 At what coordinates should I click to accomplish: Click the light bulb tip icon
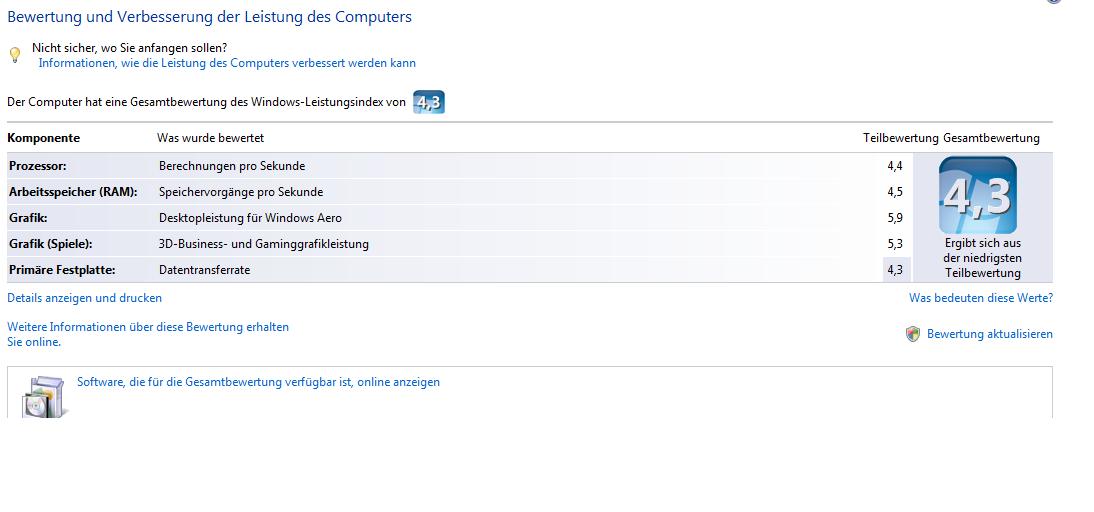tap(15, 55)
